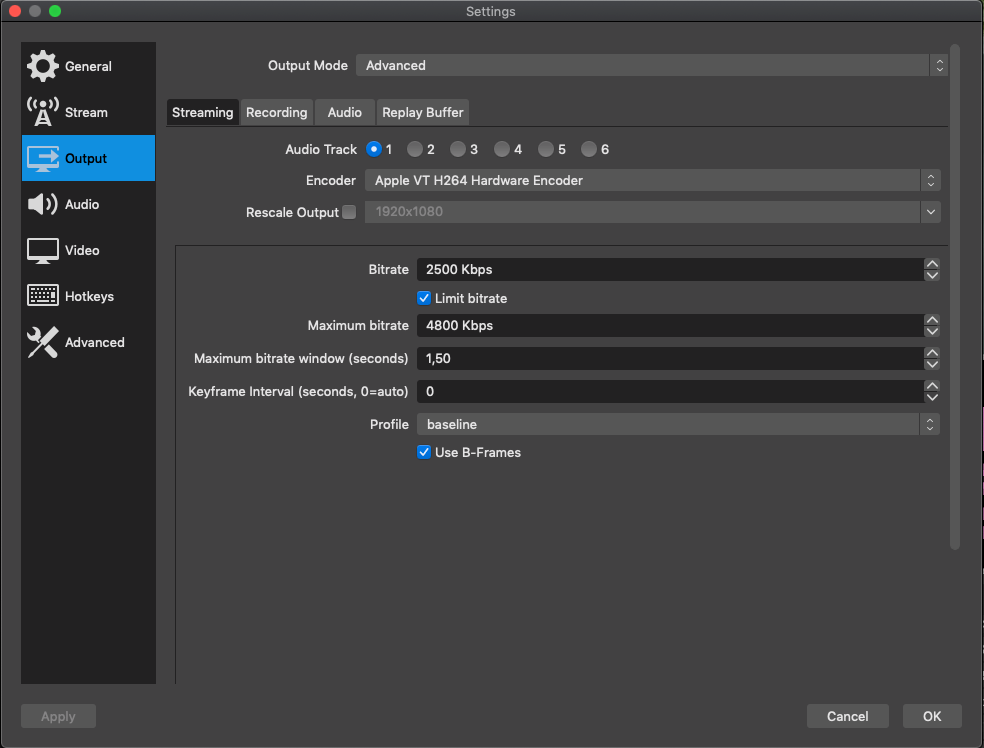Uncheck Use B-Frames option
The height and width of the screenshot is (748, 984).
424,452
